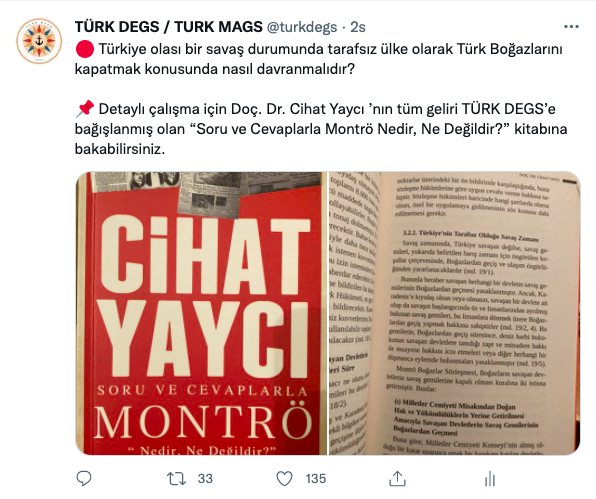
Task: Click the section 3.2.2 heading in the page photo
Action: 470,236
